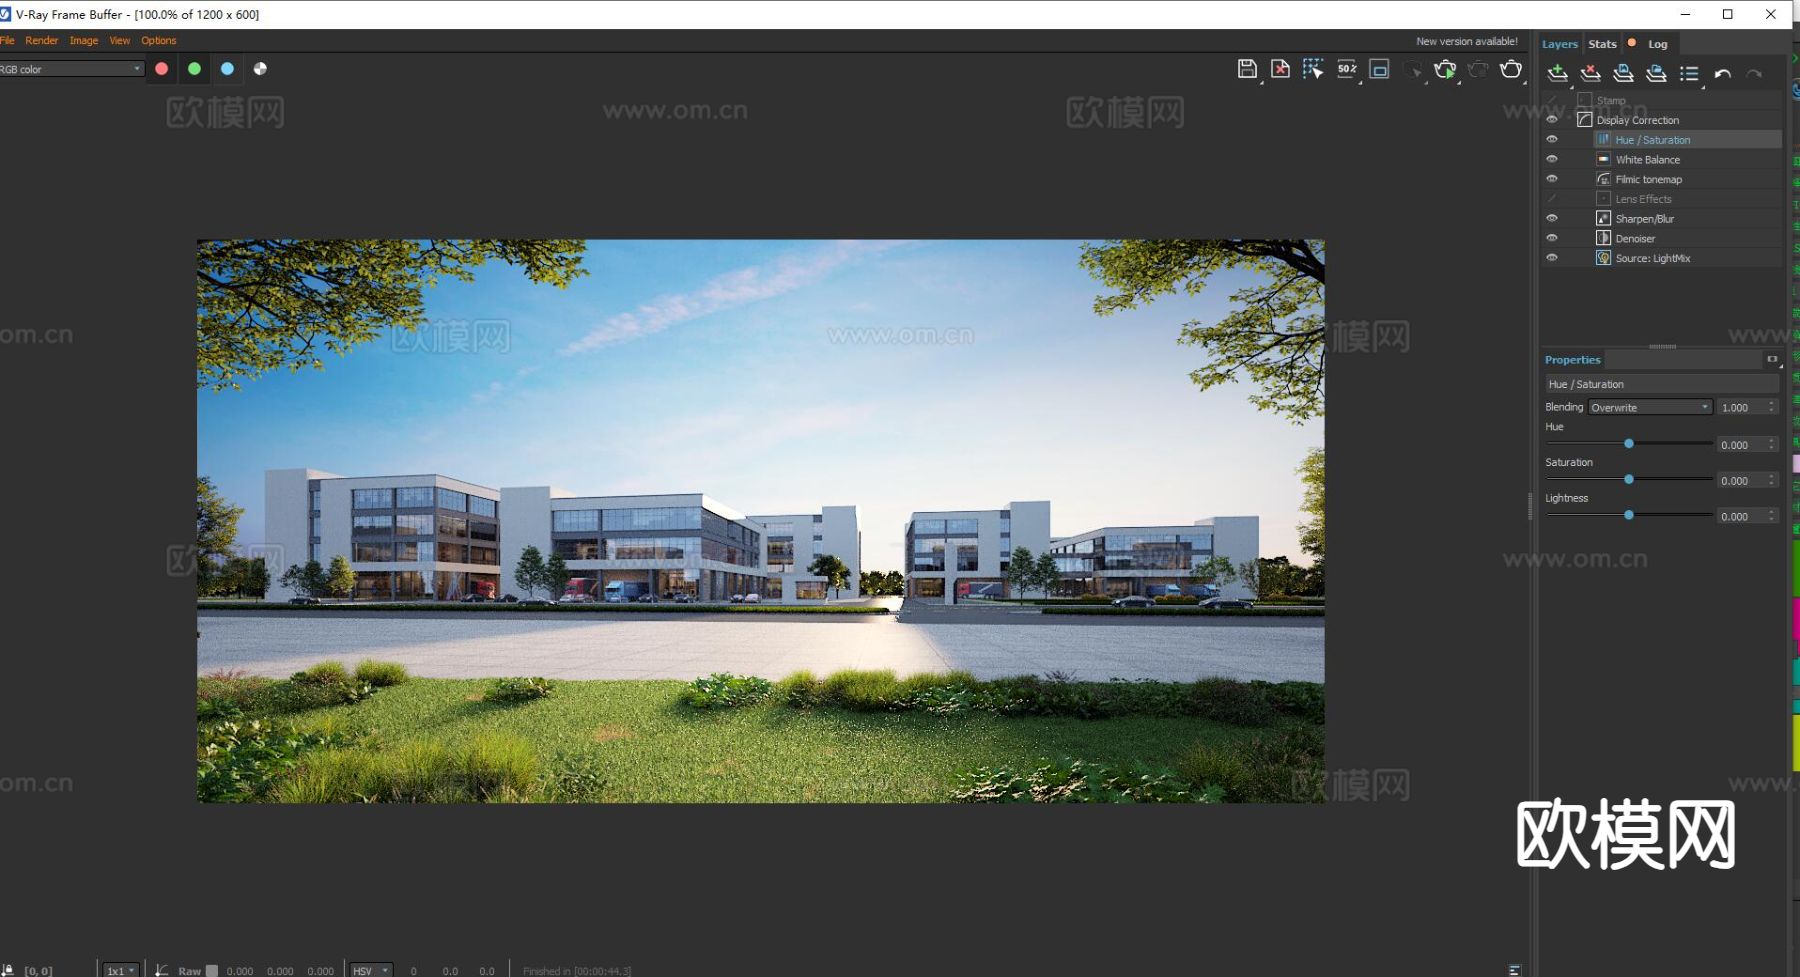
Task: Click the Lightness slider handle
Action: 1629,515
